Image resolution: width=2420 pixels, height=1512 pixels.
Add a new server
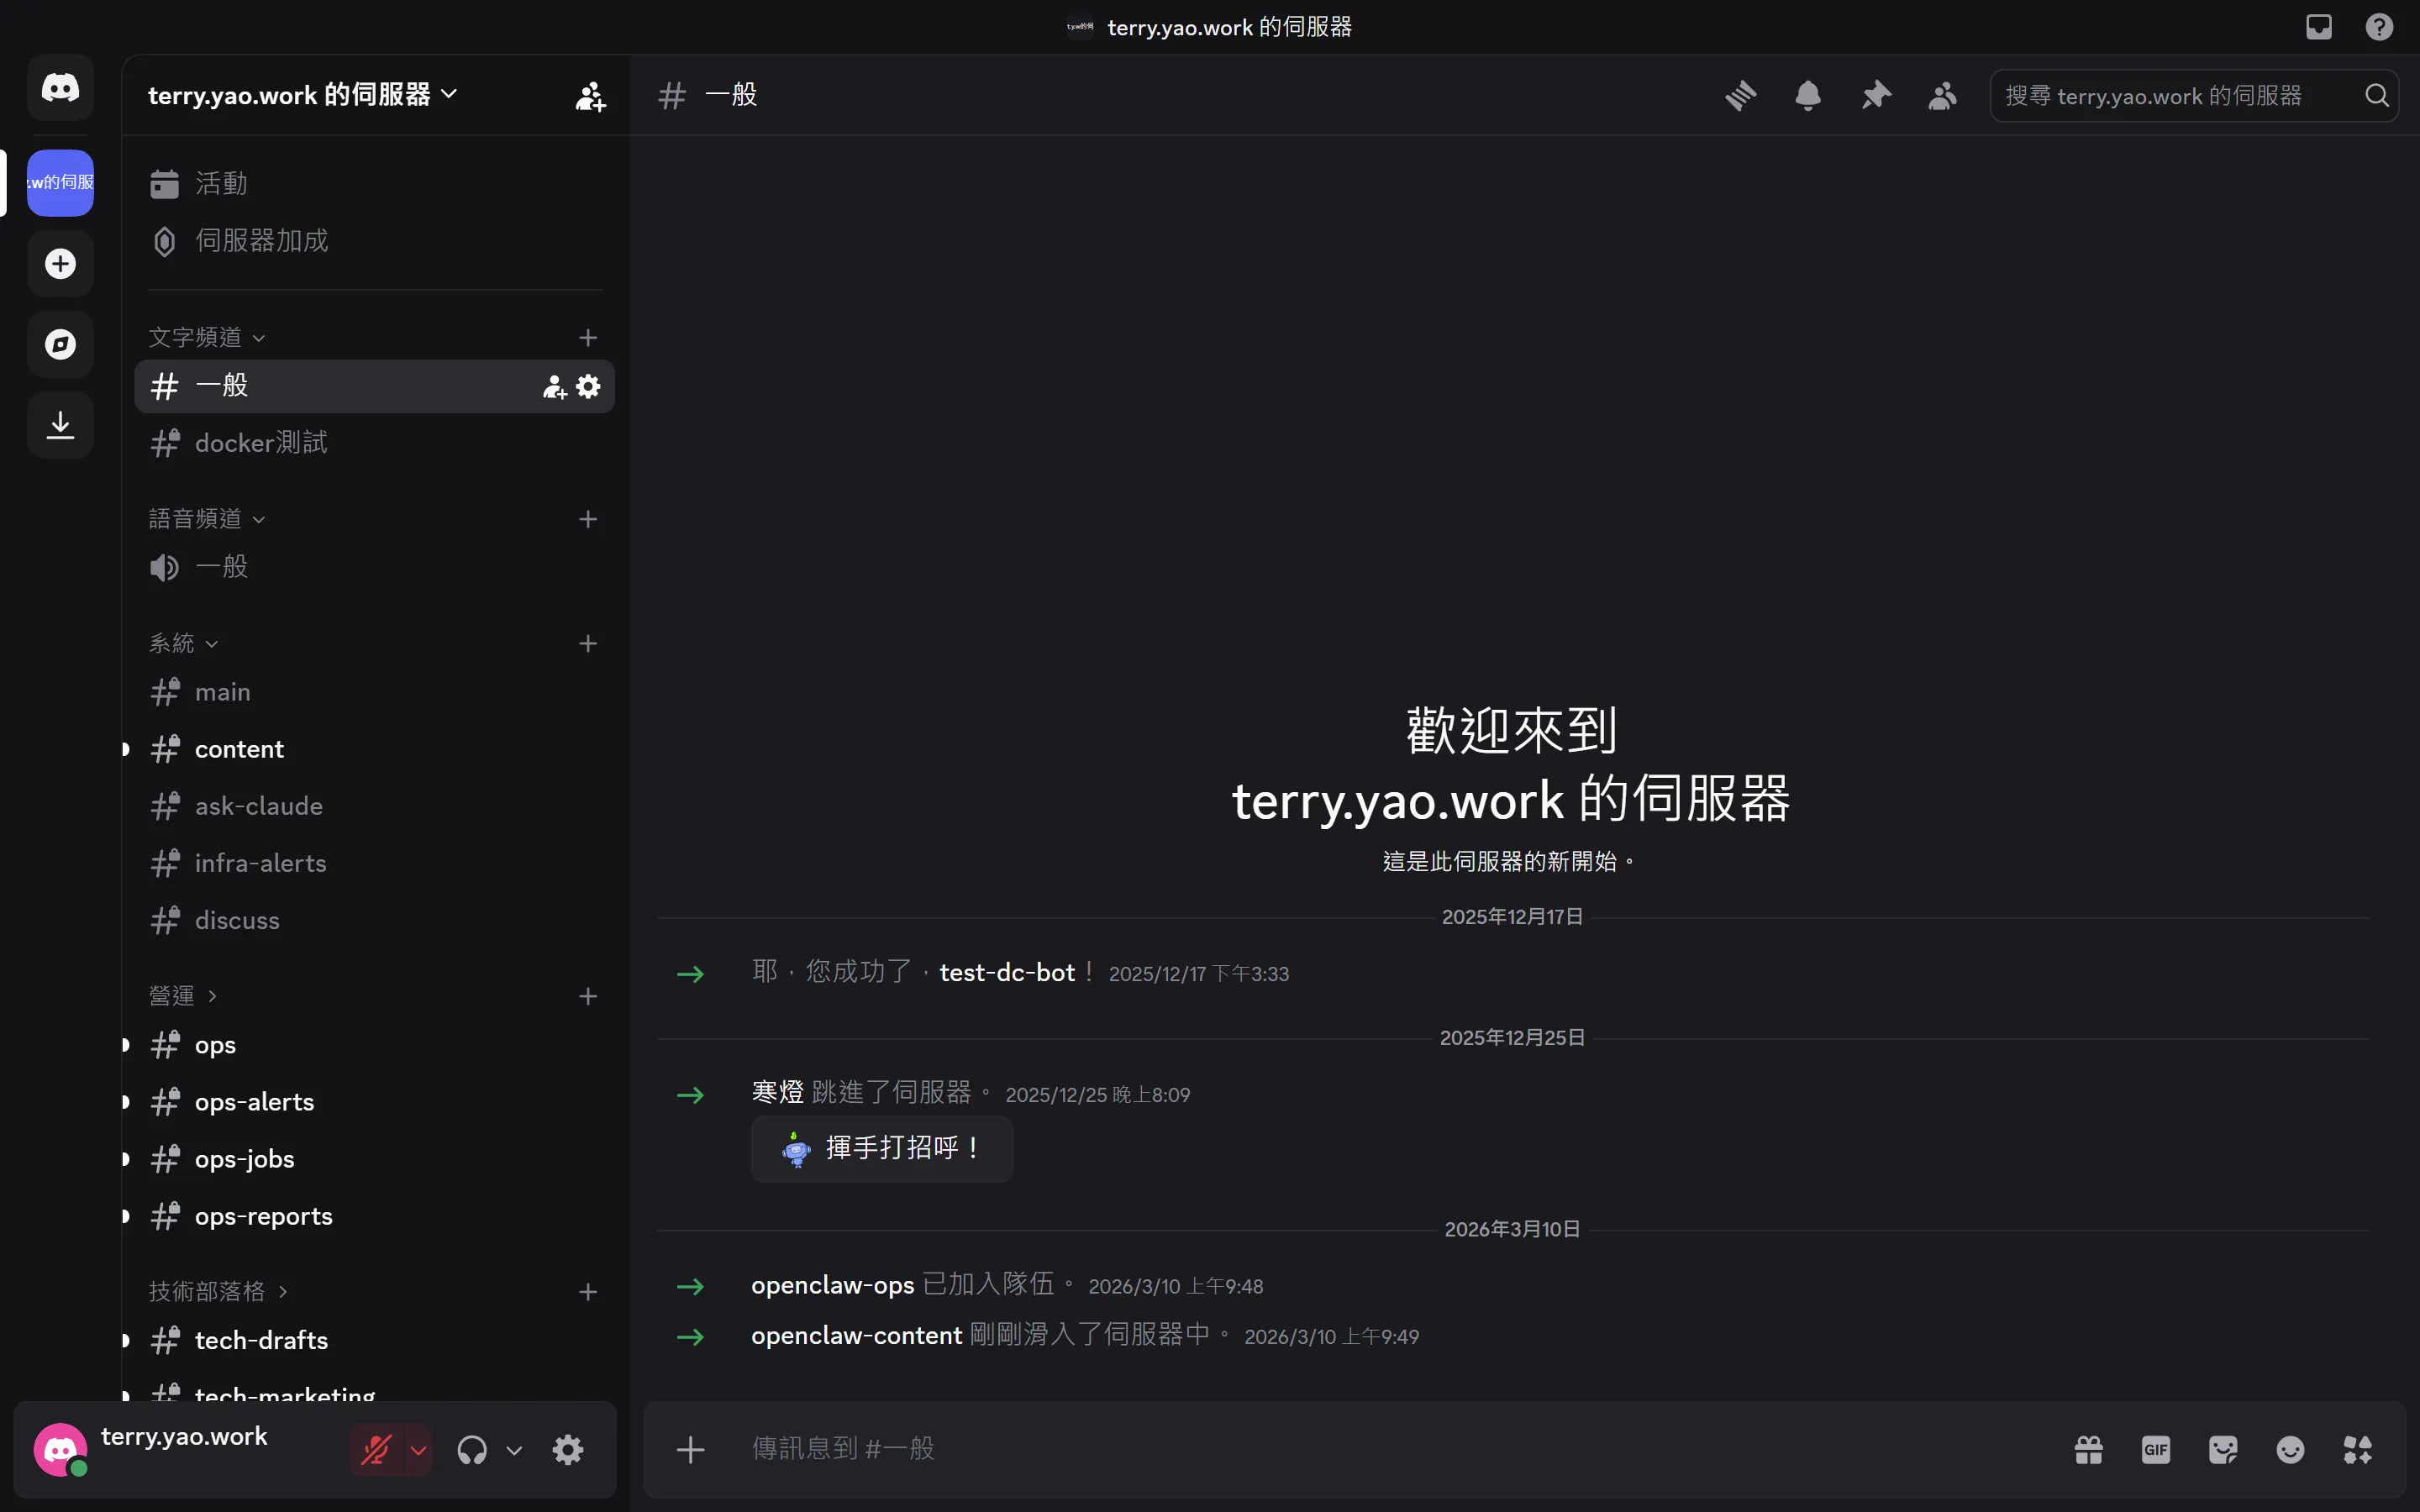tap(60, 264)
